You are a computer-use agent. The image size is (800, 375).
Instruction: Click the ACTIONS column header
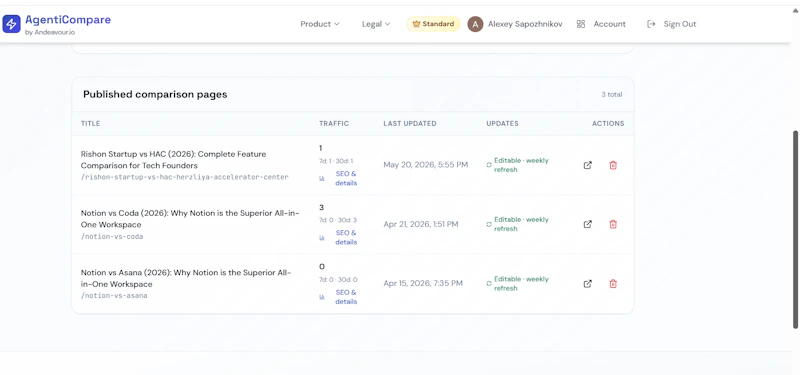click(x=608, y=123)
